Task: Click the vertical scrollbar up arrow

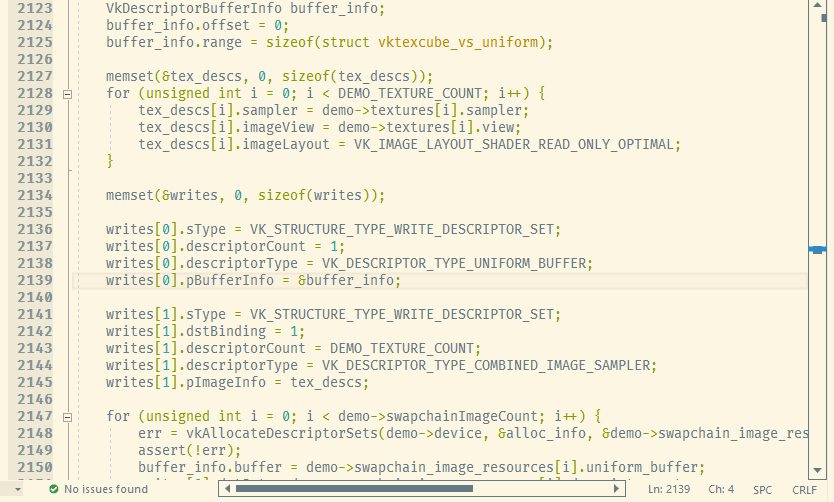Action: (x=818, y=5)
